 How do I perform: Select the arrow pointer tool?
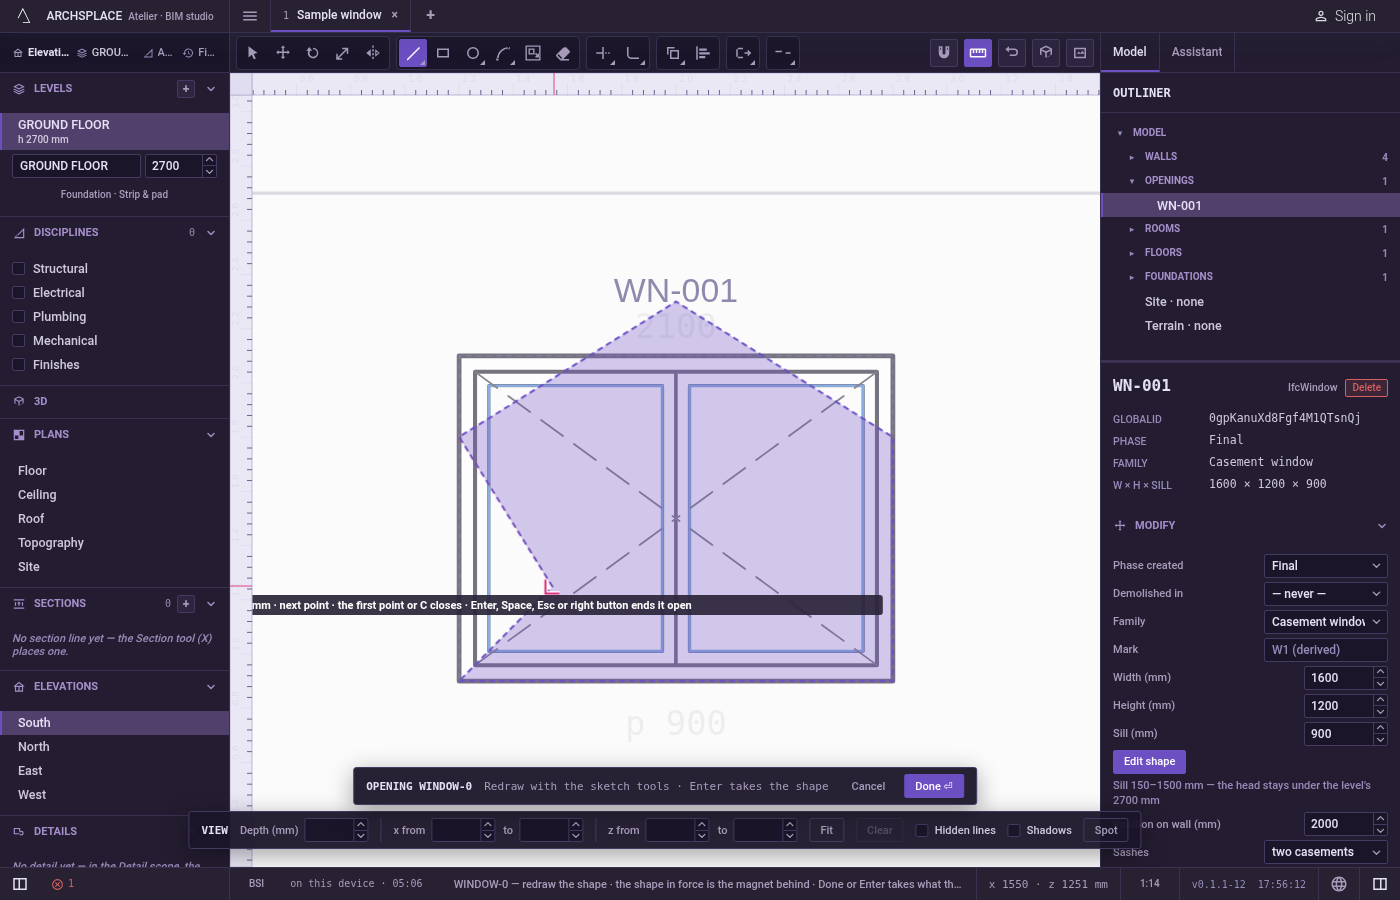(252, 53)
